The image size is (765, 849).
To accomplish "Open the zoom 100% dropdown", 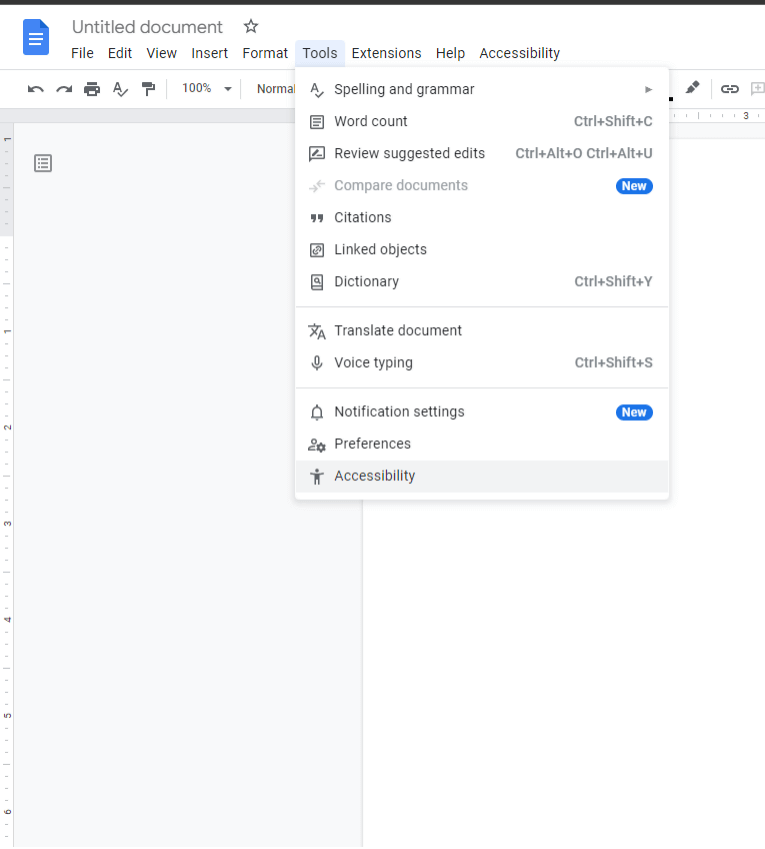I will pyautogui.click(x=207, y=88).
